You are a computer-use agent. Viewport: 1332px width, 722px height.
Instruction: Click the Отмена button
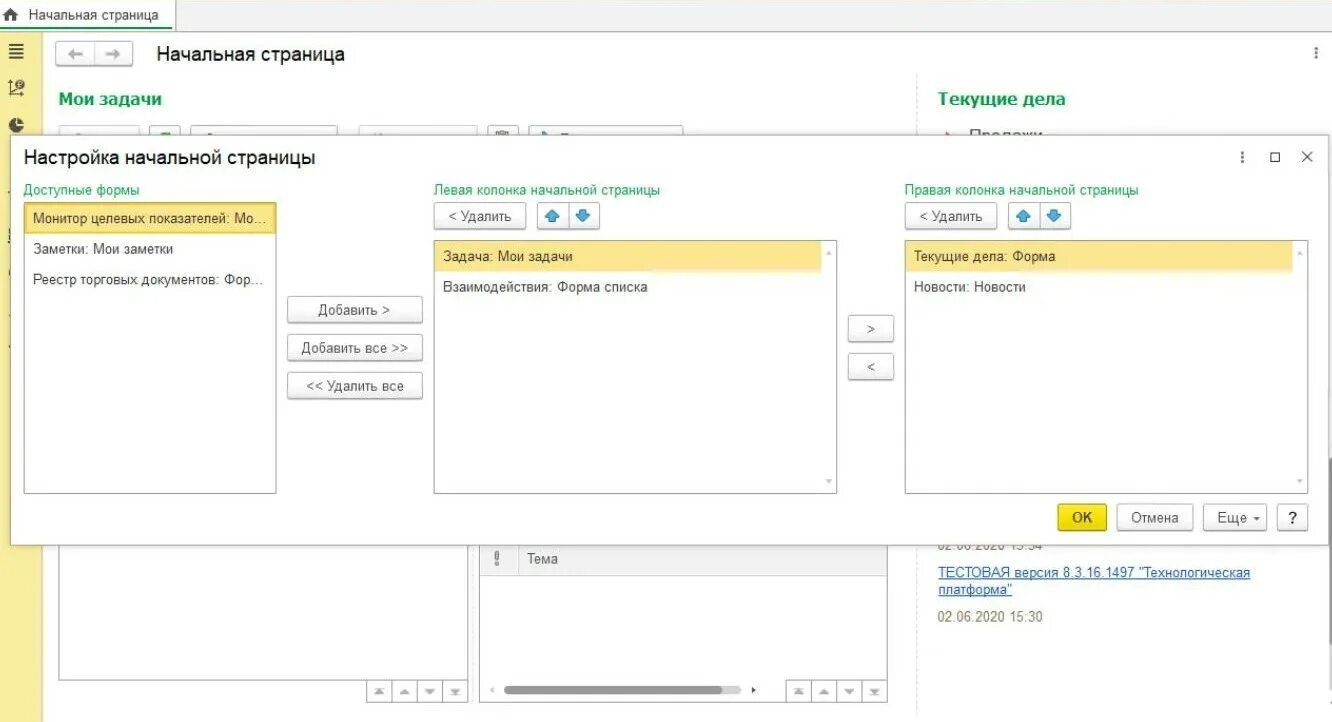pyautogui.click(x=1154, y=517)
